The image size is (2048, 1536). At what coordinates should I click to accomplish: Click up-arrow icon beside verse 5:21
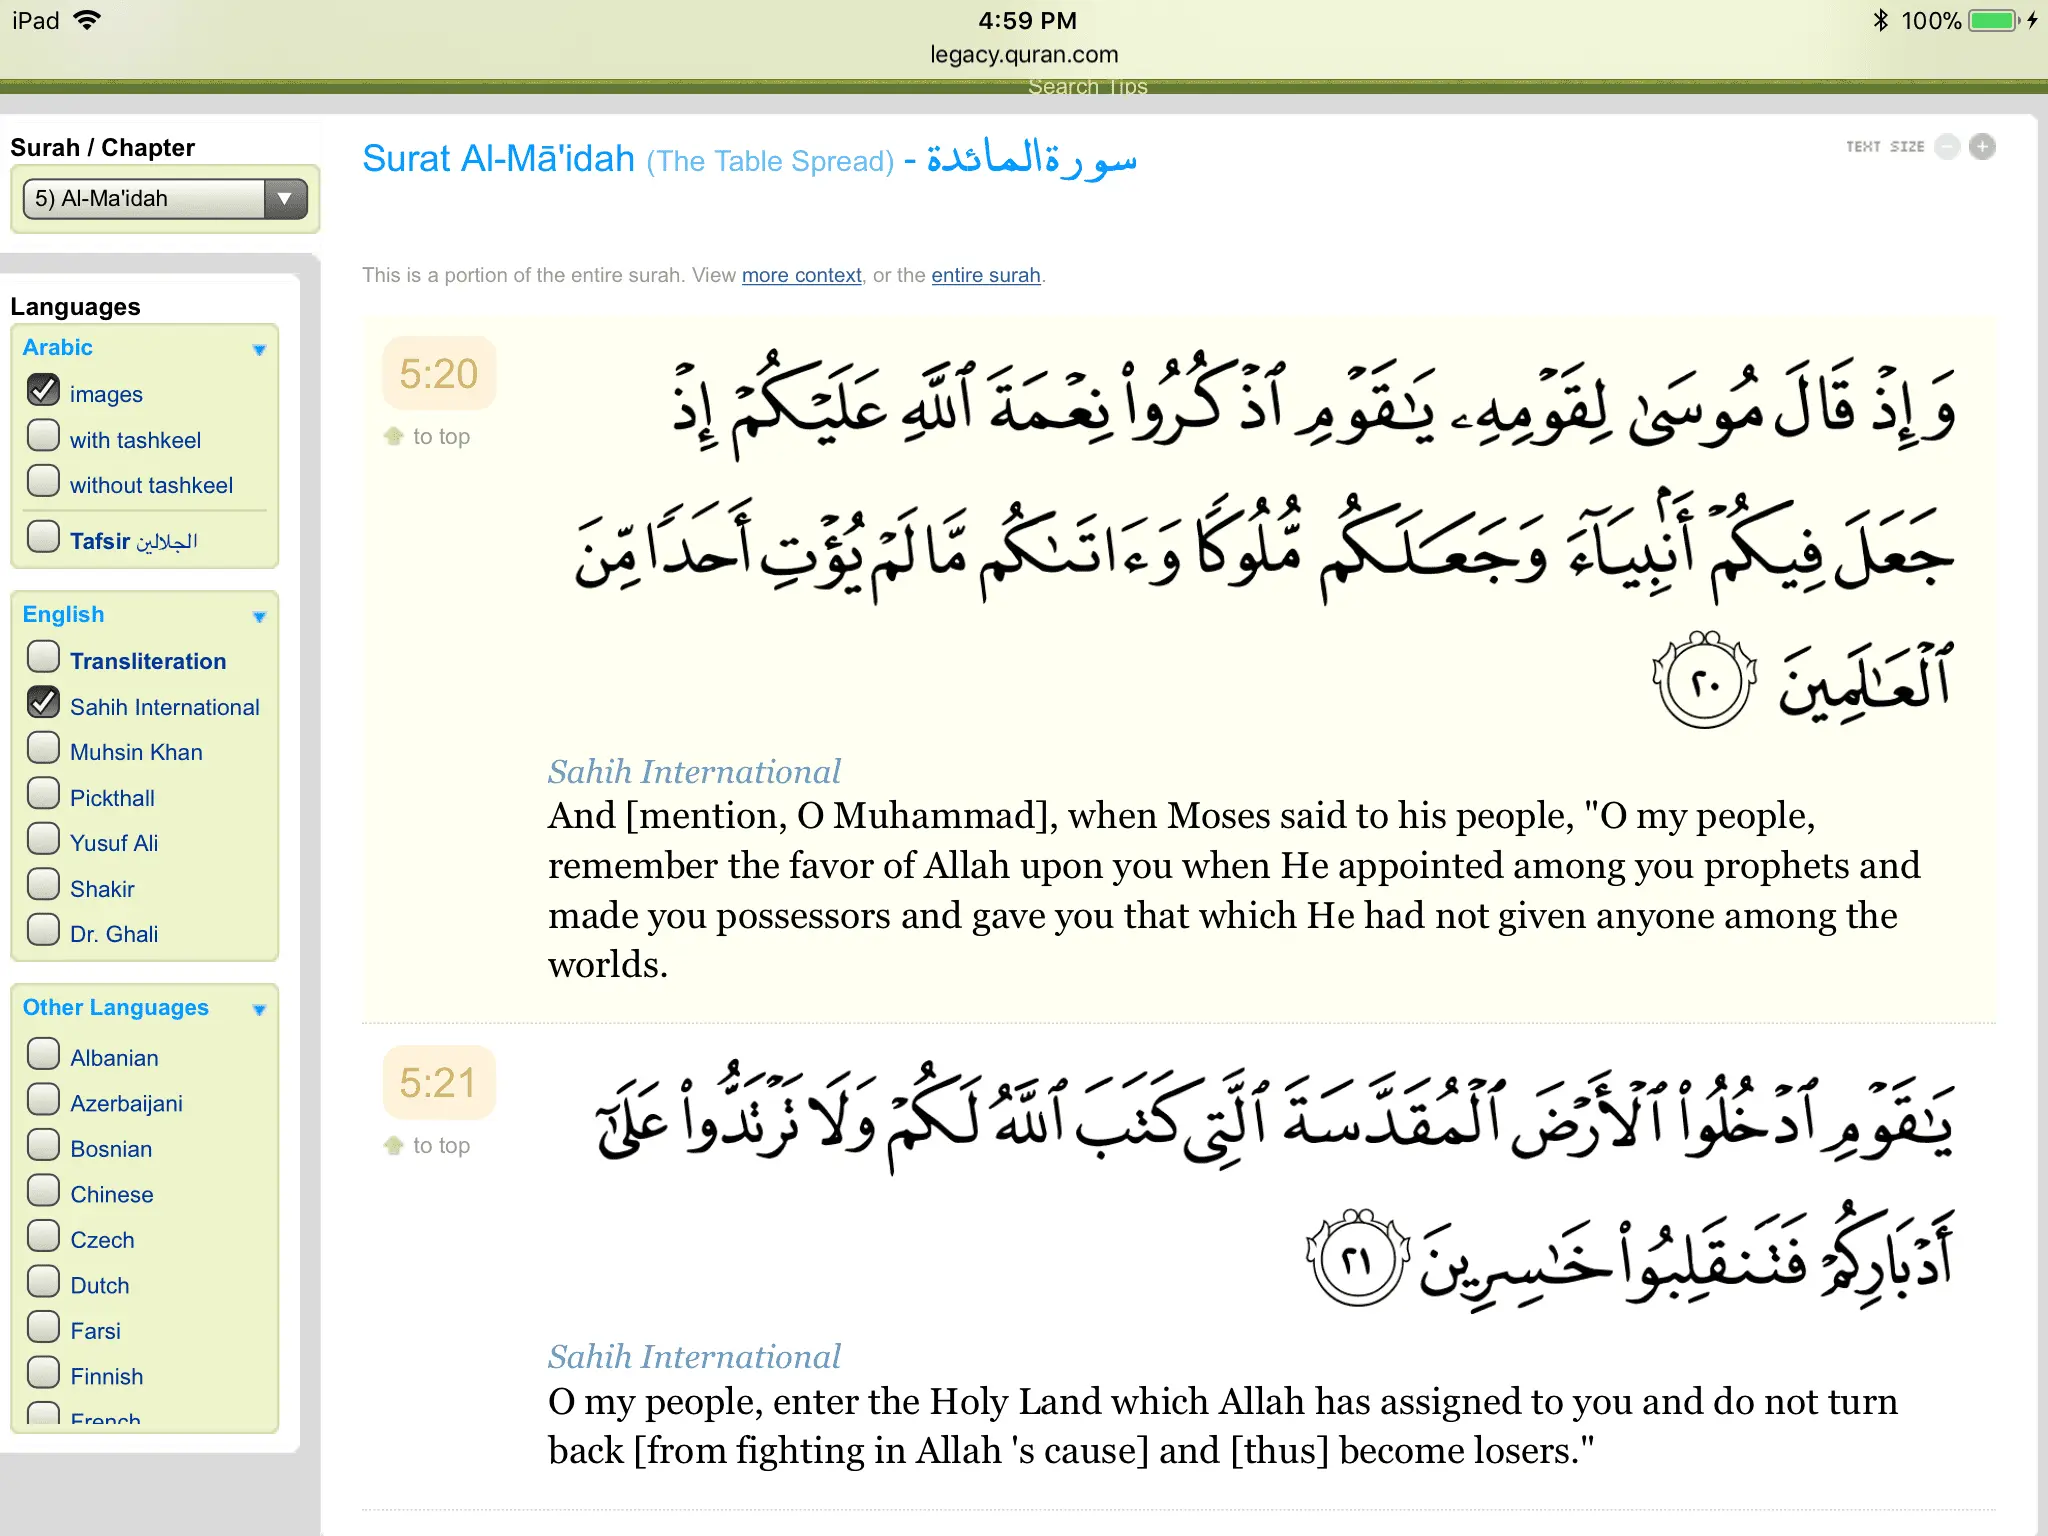click(394, 1145)
